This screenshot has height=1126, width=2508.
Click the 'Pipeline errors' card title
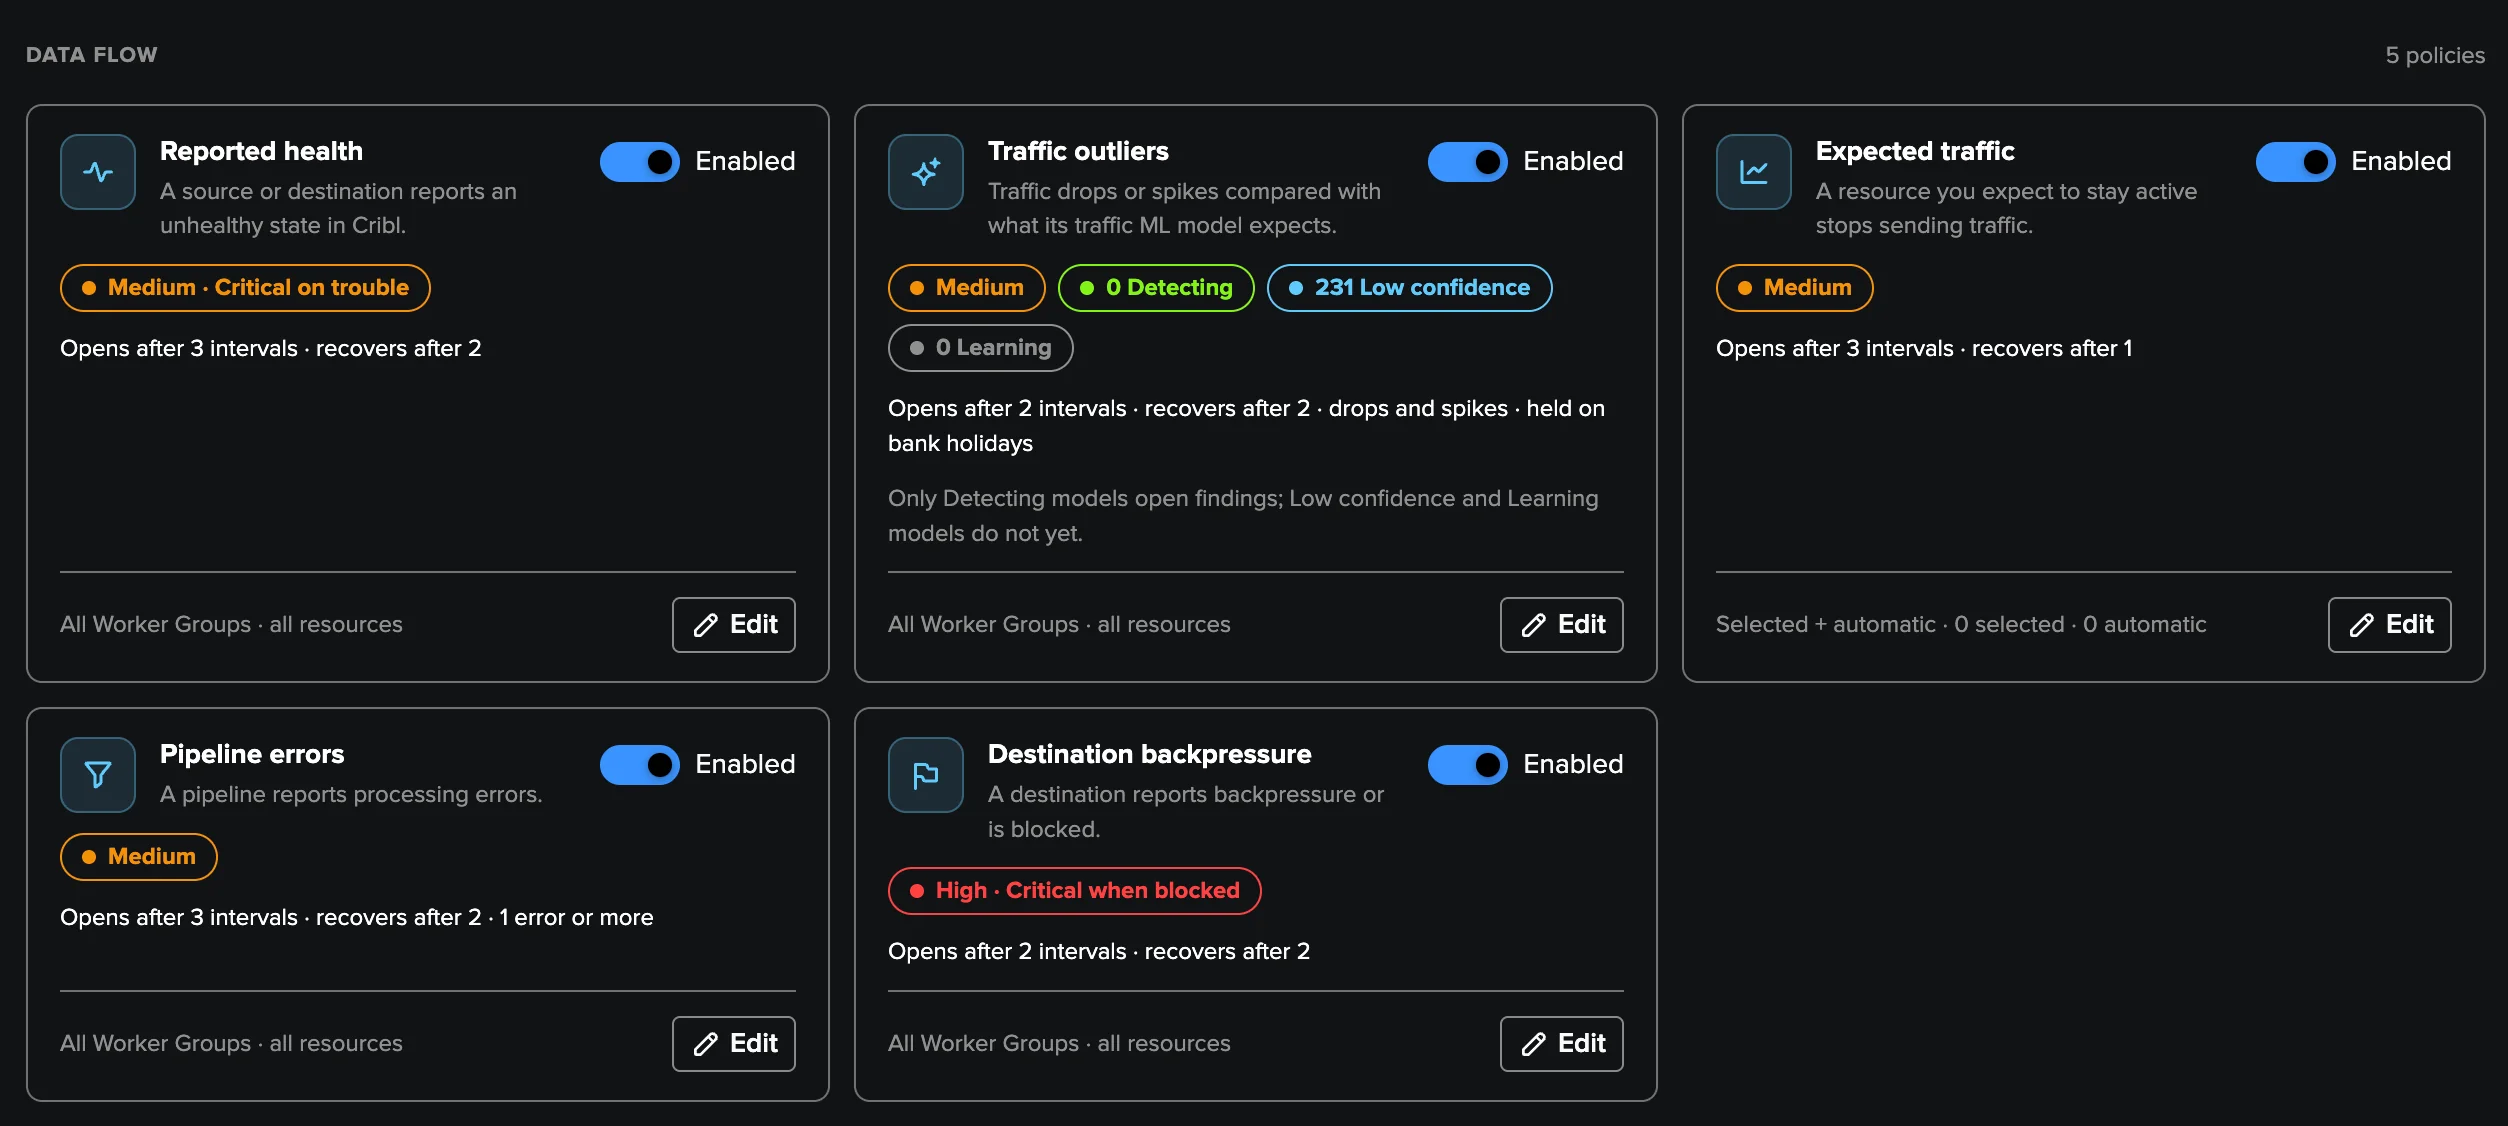pos(252,754)
